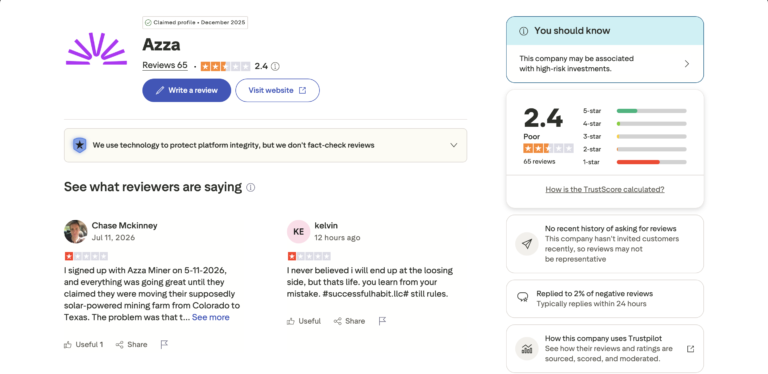Screen dimensions: 768x374
Task: Click 'No recent history of asking for reviews'
Action: click(611, 229)
